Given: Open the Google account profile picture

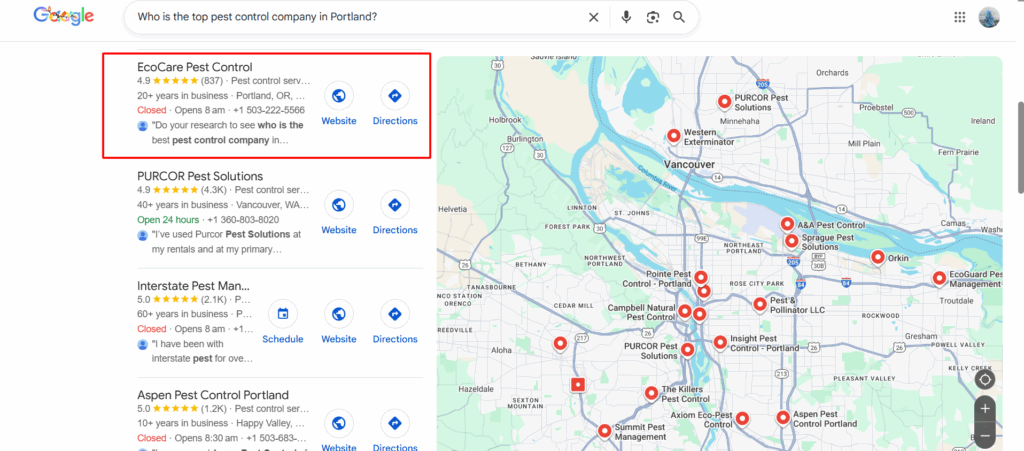Looking at the screenshot, I should coord(989,17).
